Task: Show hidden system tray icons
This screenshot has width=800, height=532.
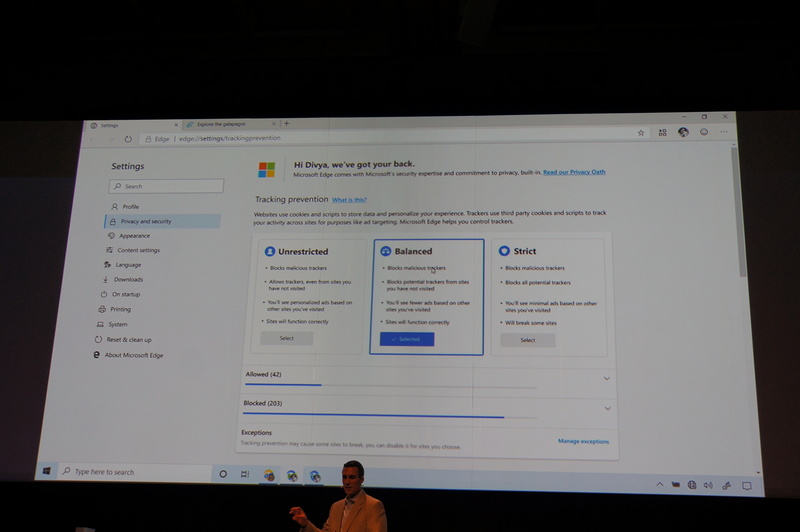Action: [660, 484]
